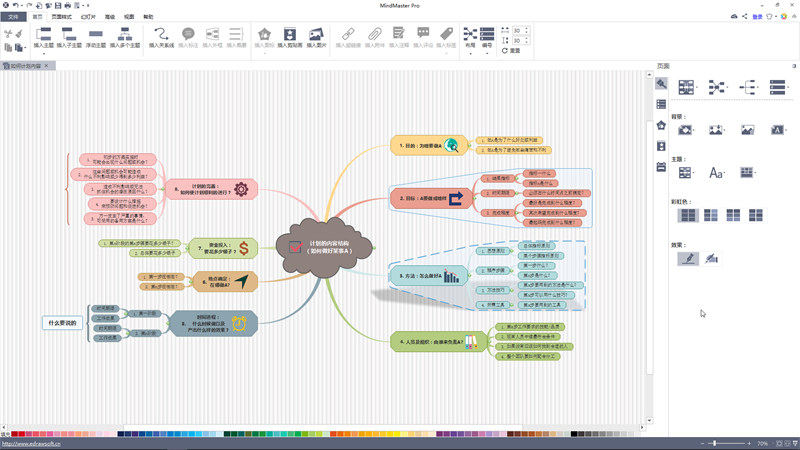Open the task calendar panel in sidebar
The image size is (800, 450).
tap(661, 167)
